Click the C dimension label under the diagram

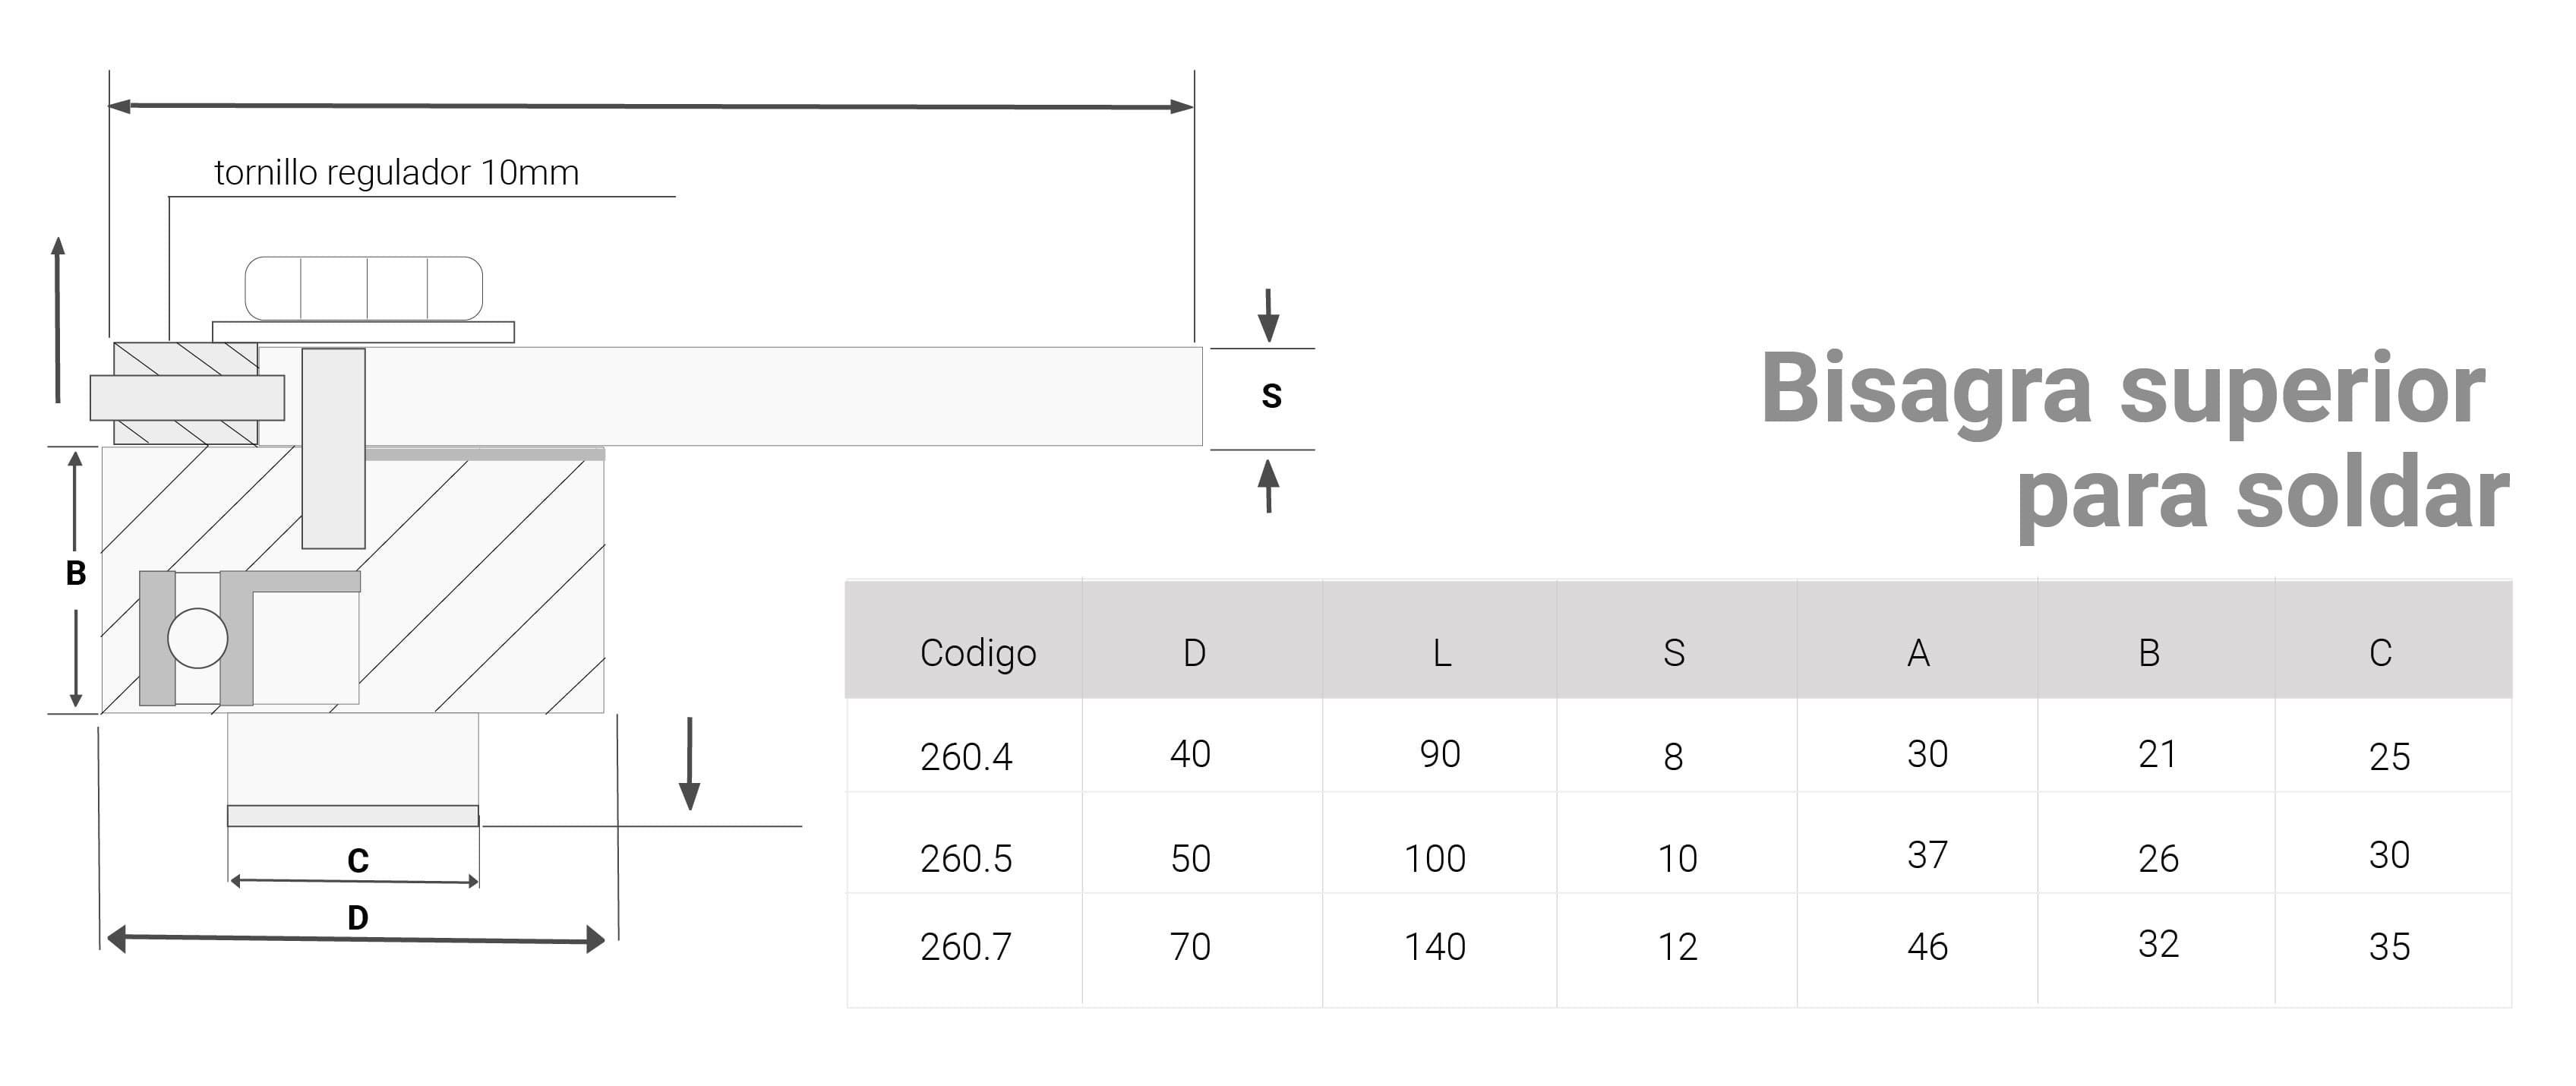(x=358, y=860)
